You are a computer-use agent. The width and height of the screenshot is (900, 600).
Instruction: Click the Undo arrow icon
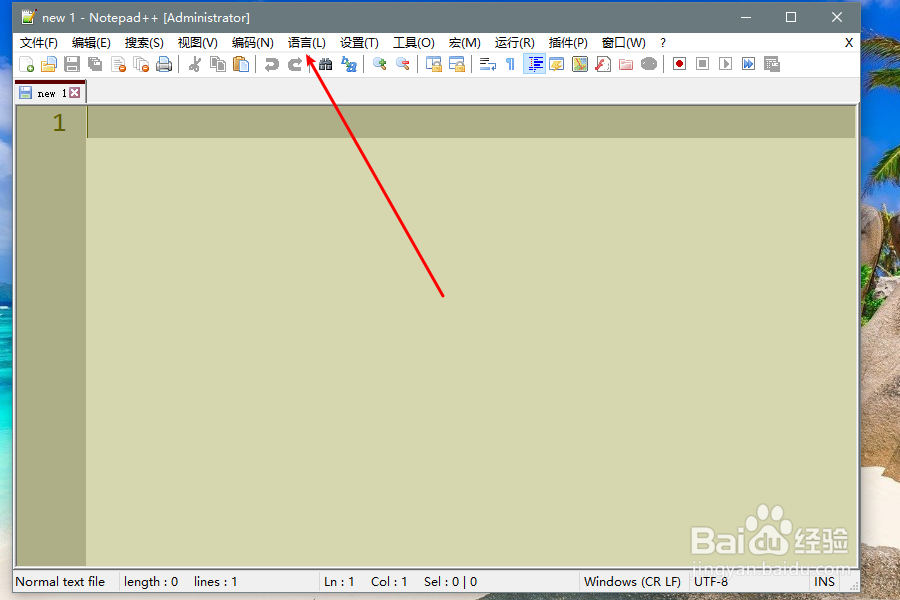(271, 64)
